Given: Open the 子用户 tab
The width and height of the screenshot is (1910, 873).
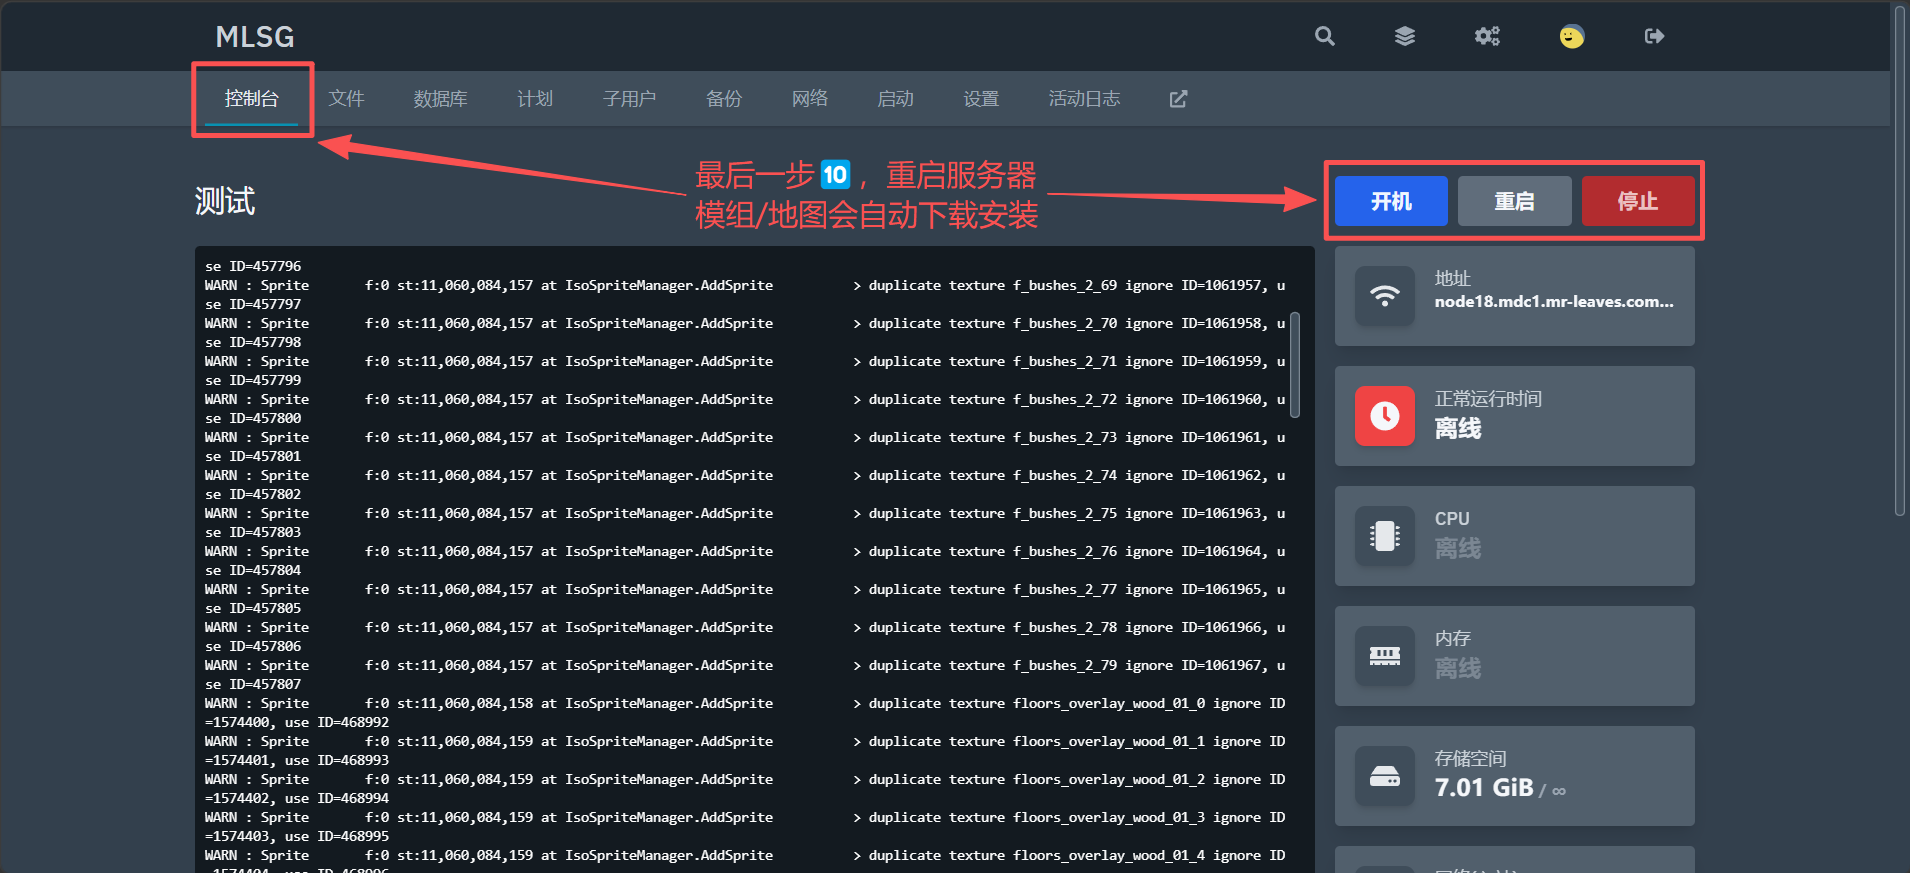Looking at the screenshot, I should click(630, 98).
